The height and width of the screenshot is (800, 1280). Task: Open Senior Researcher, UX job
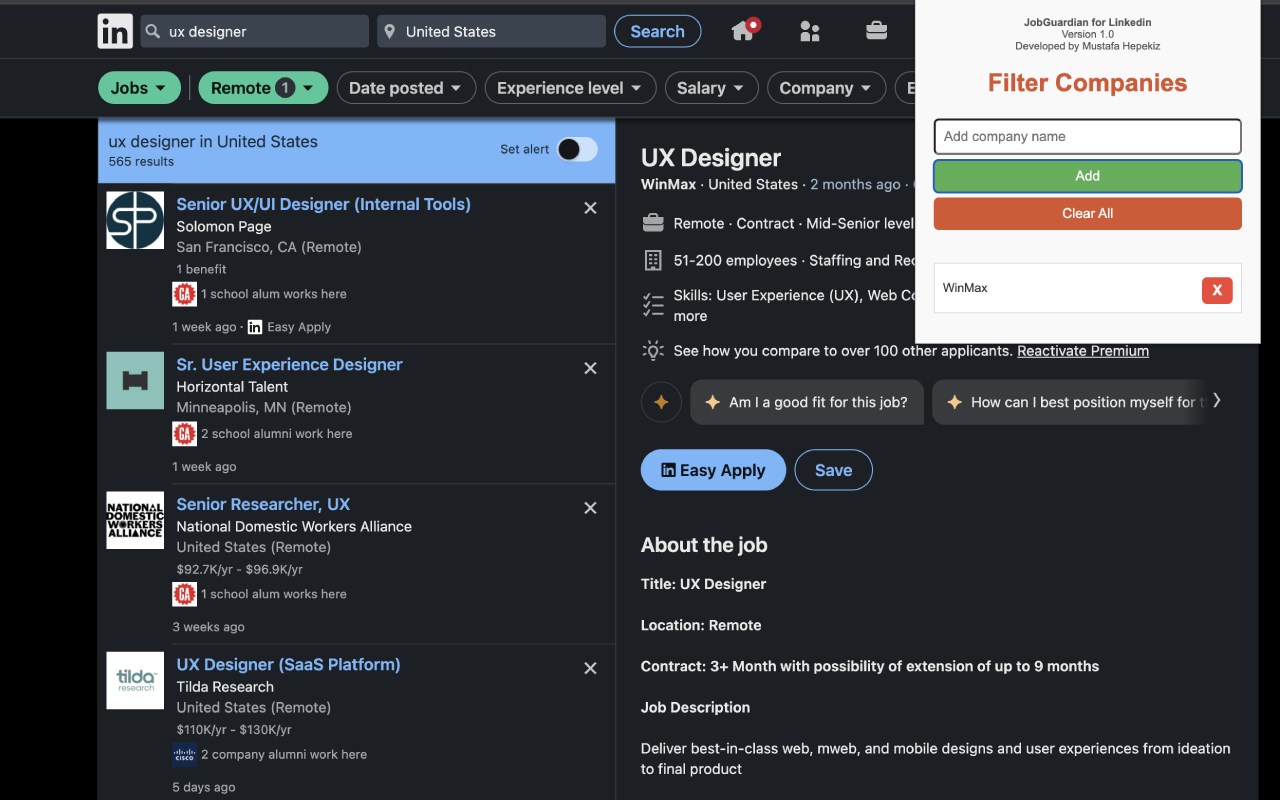[263, 504]
